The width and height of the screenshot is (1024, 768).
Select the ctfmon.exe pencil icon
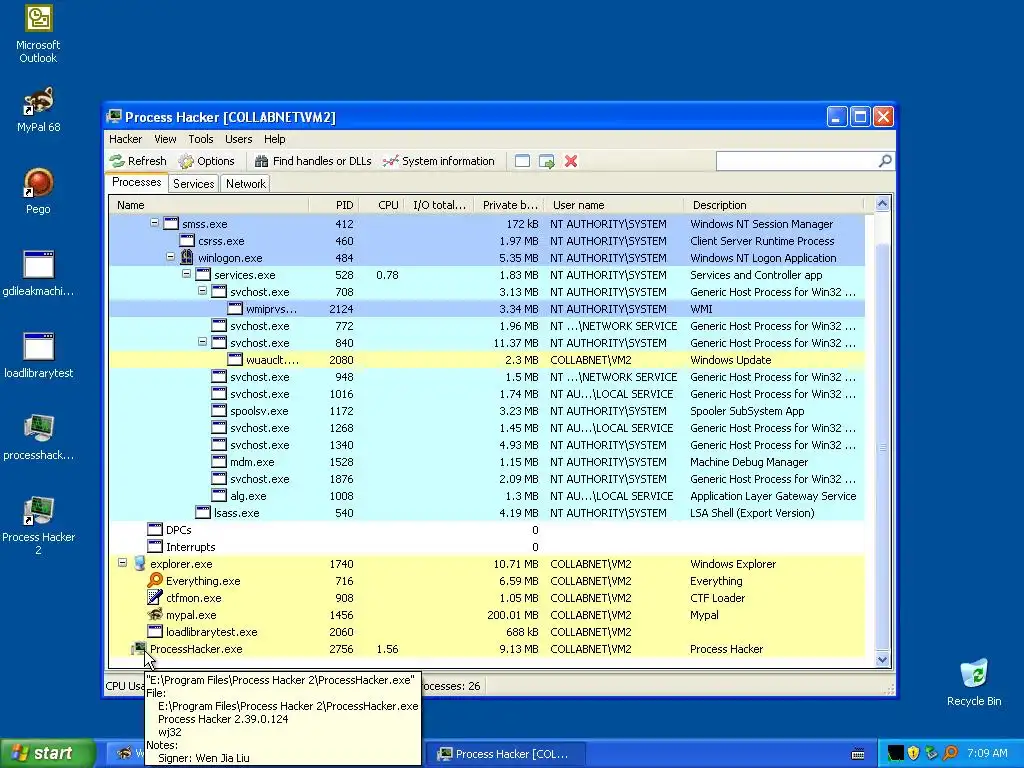(155, 597)
